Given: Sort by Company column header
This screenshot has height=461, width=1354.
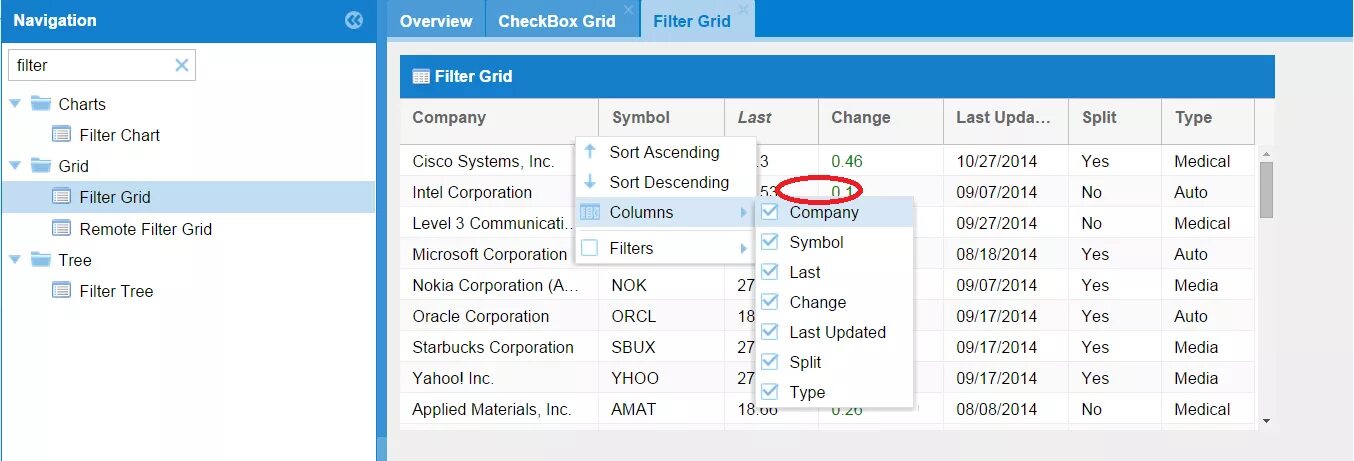Looking at the screenshot, I should click(x=499, y=118).
